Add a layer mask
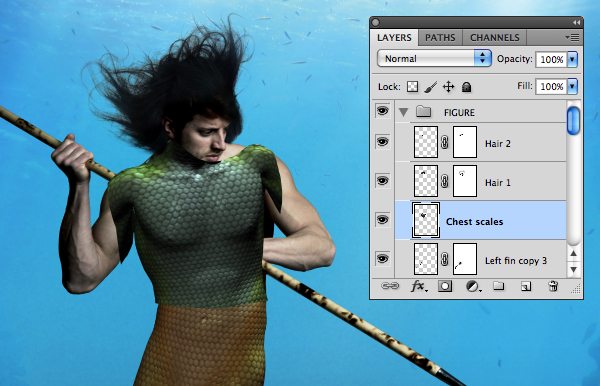600x386 pixels. (445, 286)
